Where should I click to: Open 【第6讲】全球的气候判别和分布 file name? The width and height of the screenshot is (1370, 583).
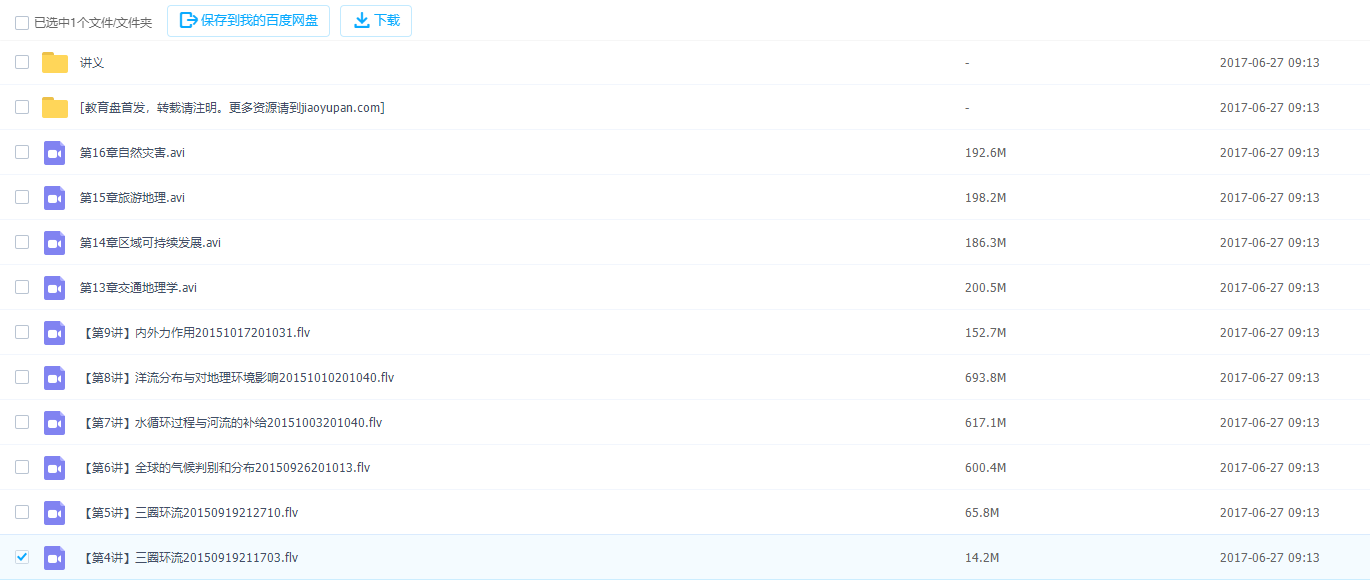(x=226, y=468)
